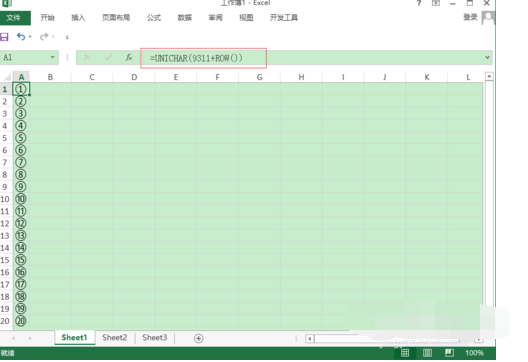528x362 pixels.
Task: Open the Undo history dropdown arrow
Action: (30, 37)
